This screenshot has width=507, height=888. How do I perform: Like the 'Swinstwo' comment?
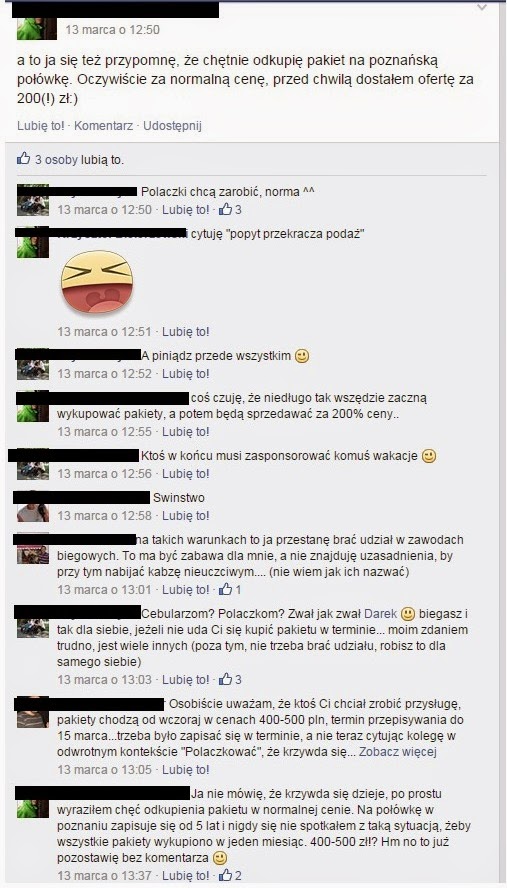(186, 515)
